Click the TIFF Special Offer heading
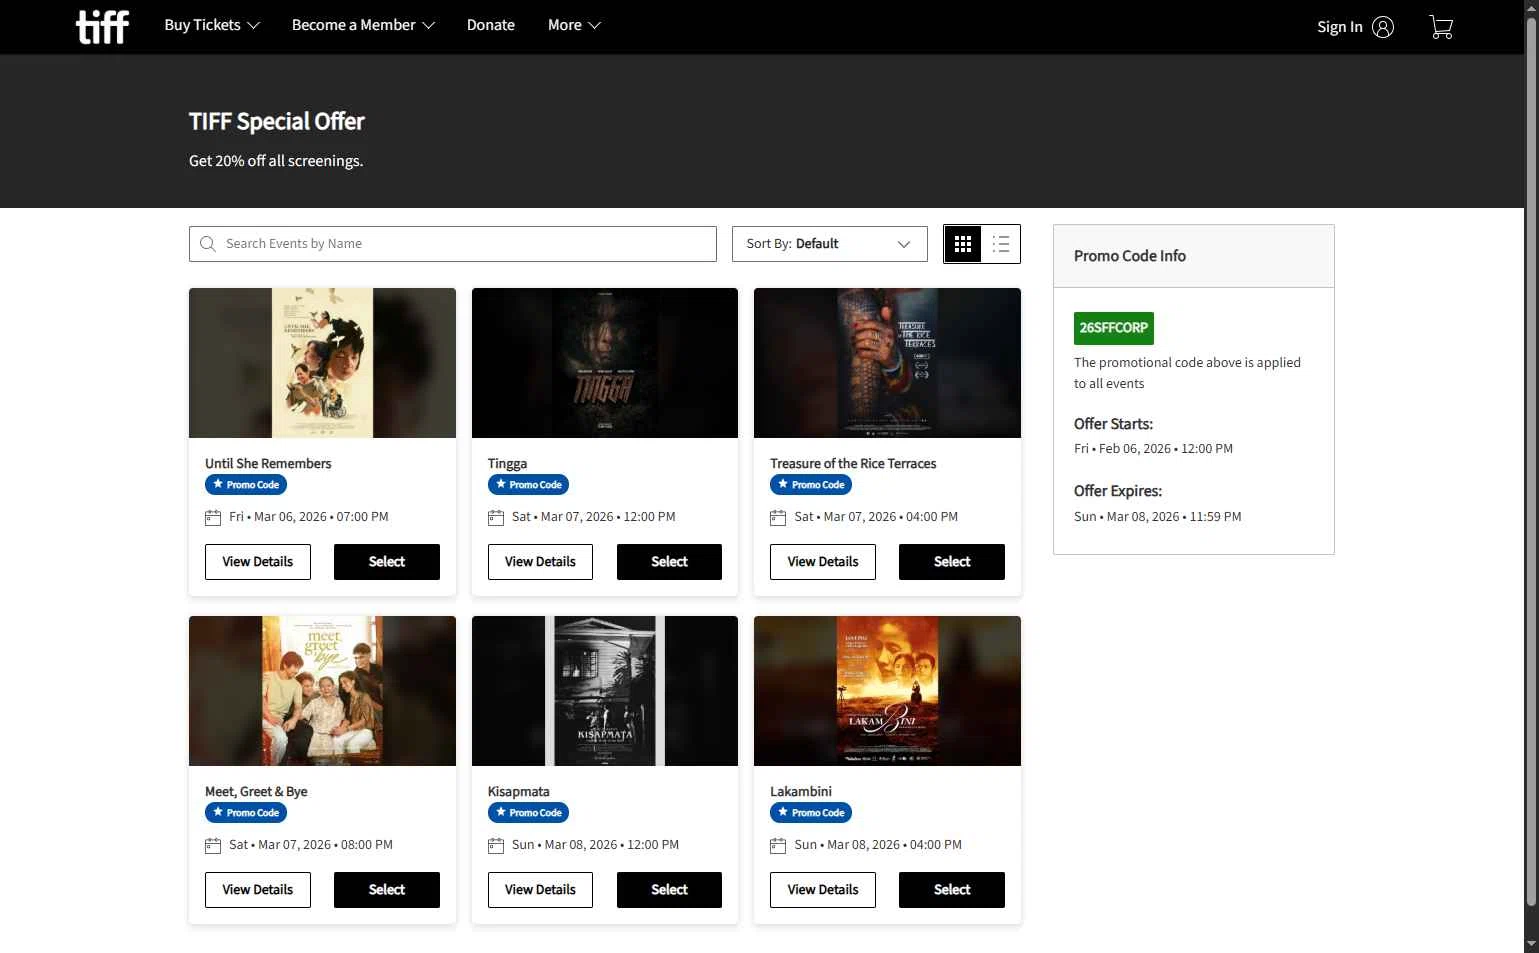 277,122
